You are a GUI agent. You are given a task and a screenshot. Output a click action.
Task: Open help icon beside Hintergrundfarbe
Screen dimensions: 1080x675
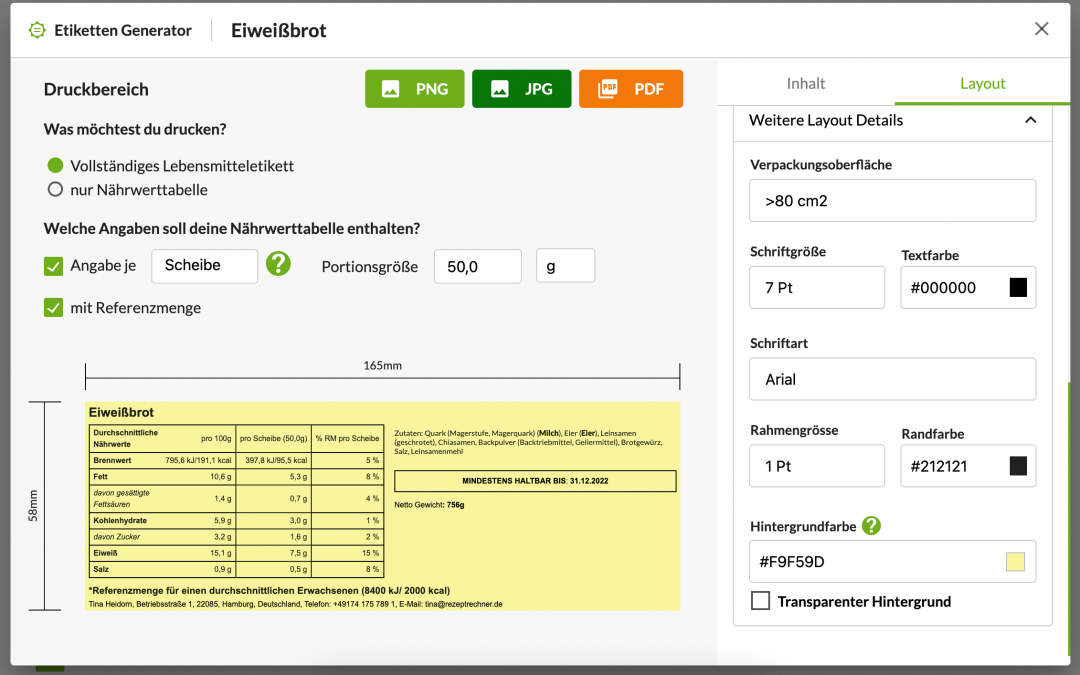click(x=871, y=525)
